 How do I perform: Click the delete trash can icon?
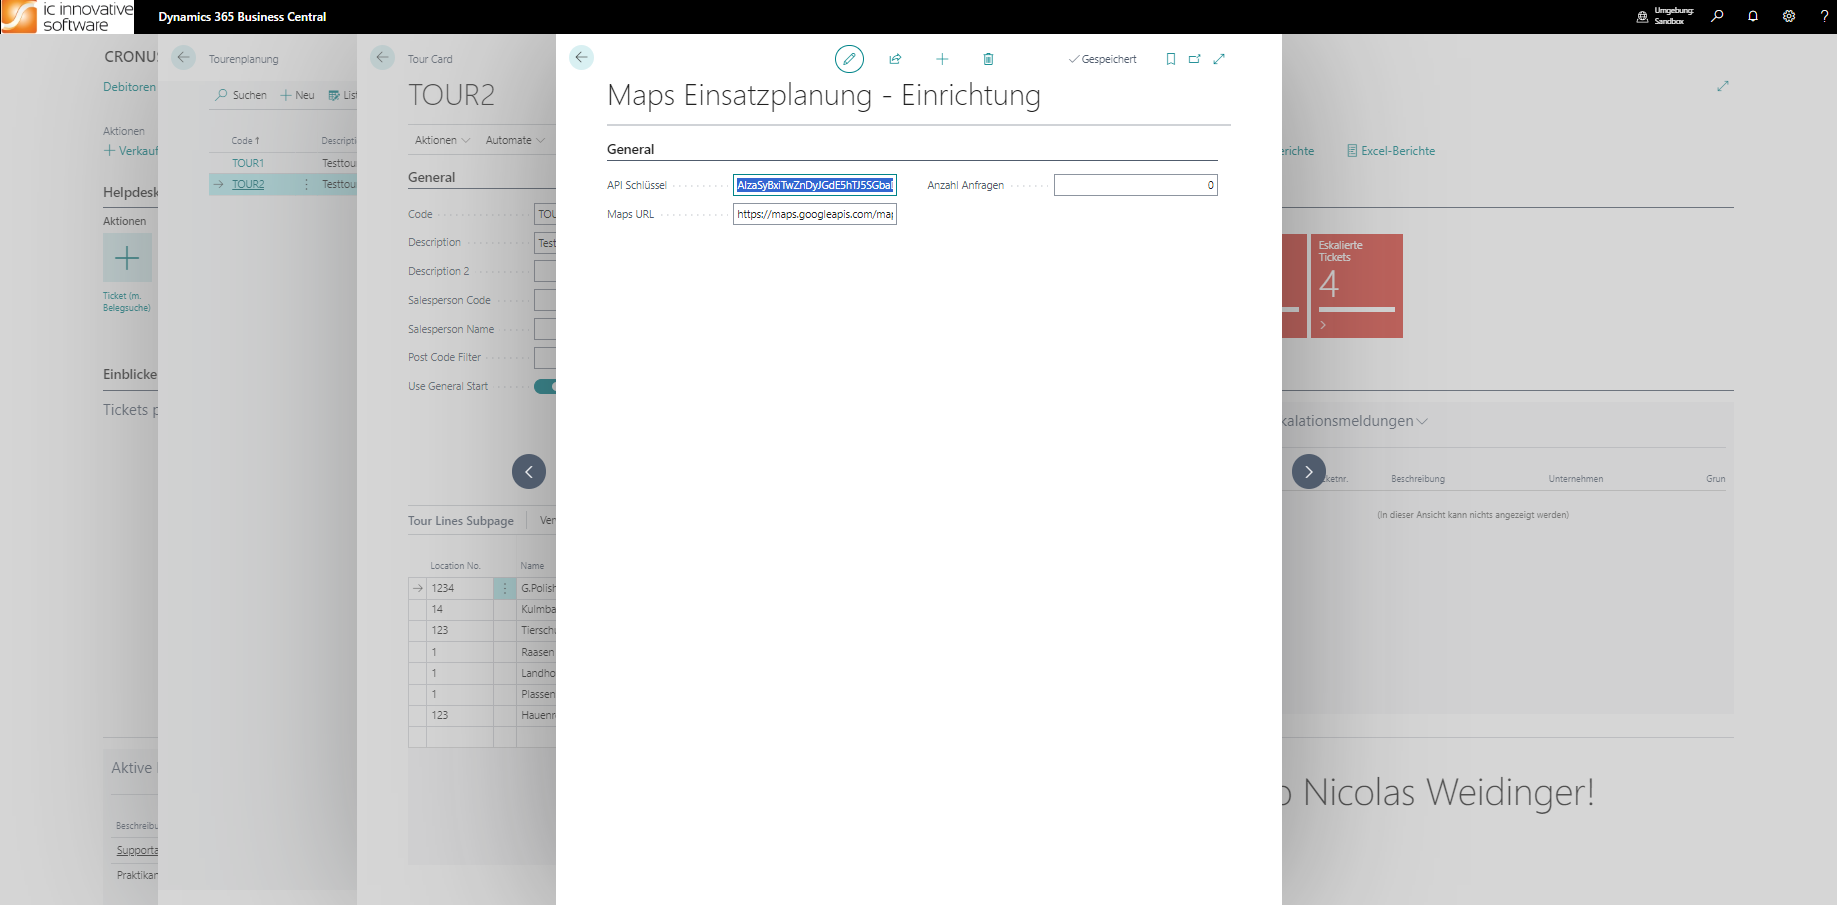[x=988, y=59]
